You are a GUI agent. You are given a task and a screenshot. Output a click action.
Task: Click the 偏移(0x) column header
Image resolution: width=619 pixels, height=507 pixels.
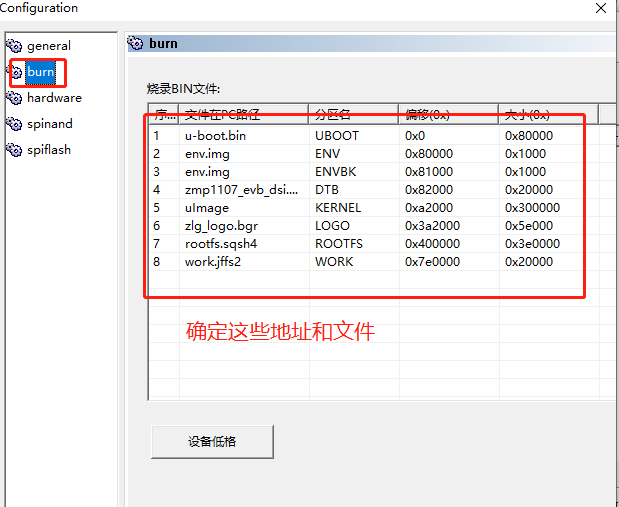pos(449,114)
